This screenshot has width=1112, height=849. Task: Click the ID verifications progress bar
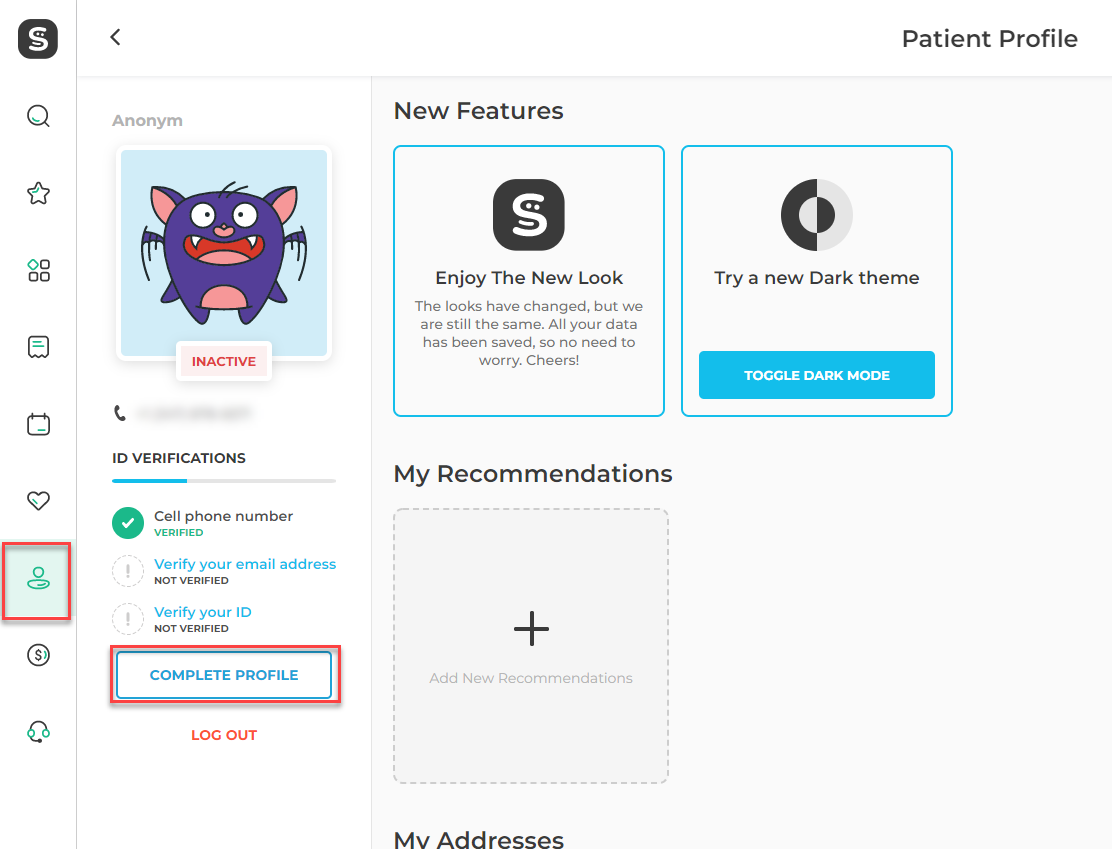coord(224,481)
